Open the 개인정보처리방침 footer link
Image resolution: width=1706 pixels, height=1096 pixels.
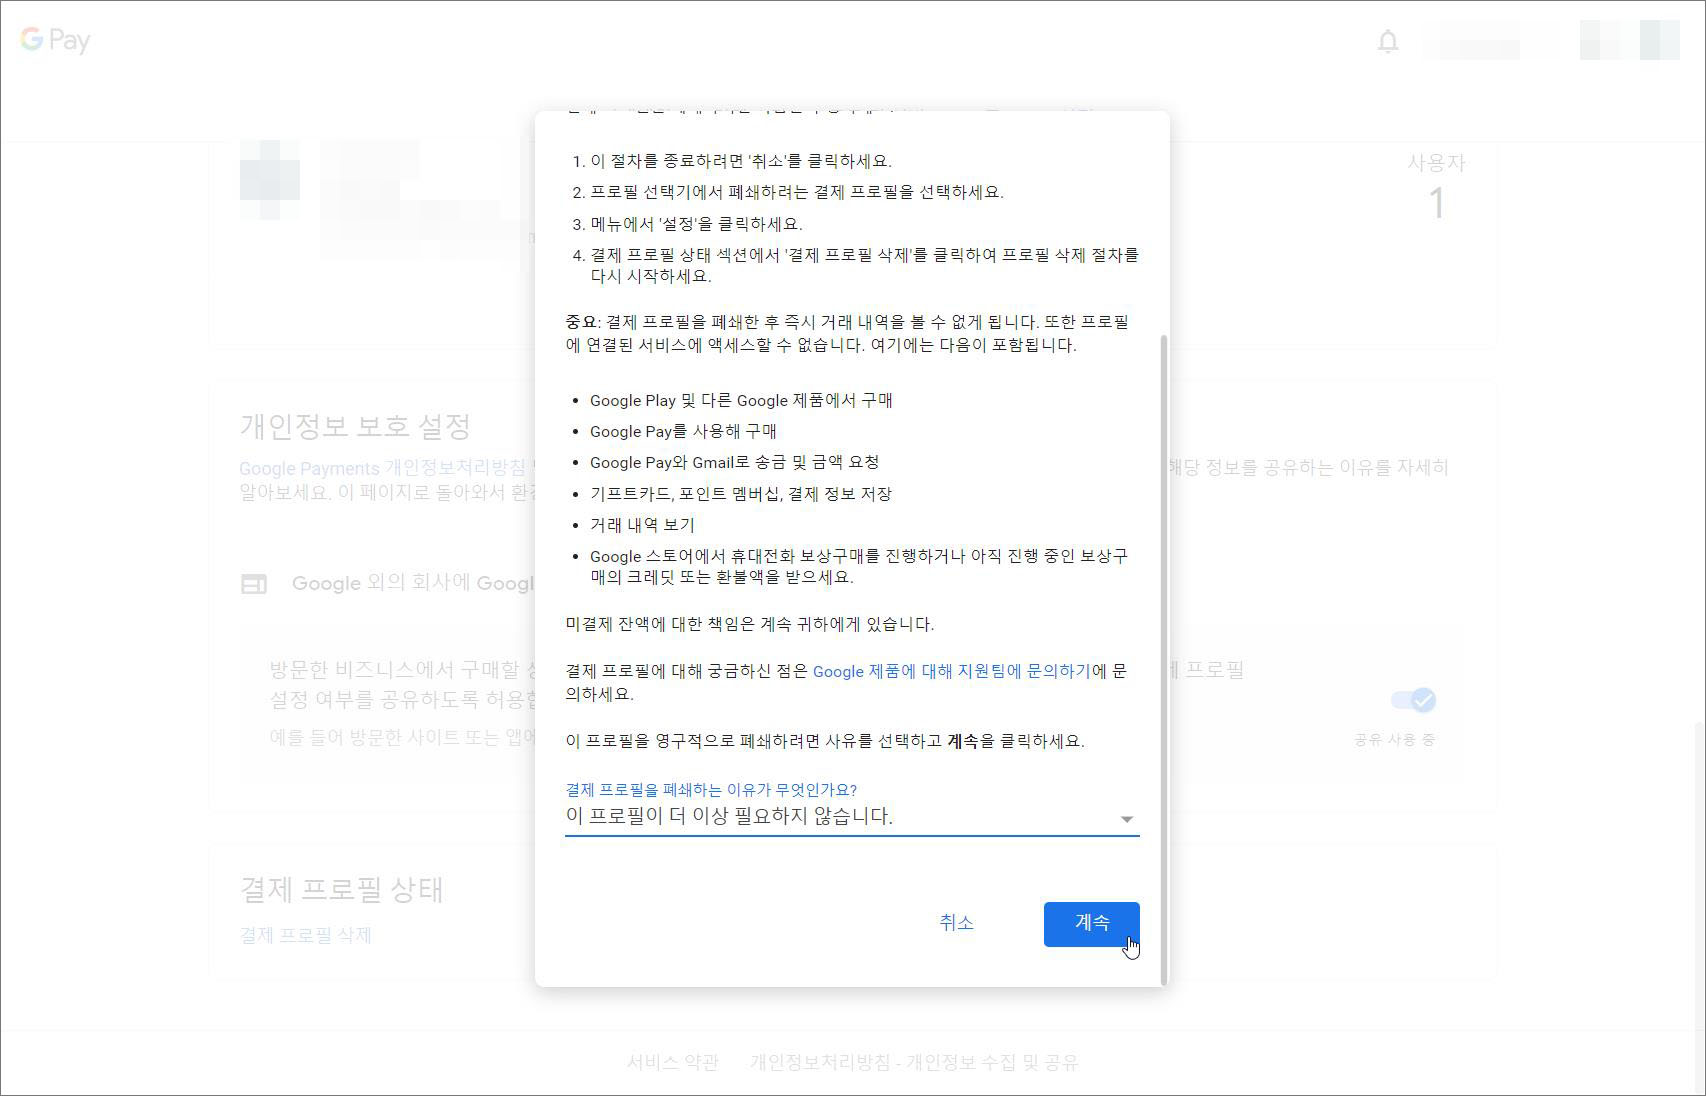click(x=914, y=1062)
